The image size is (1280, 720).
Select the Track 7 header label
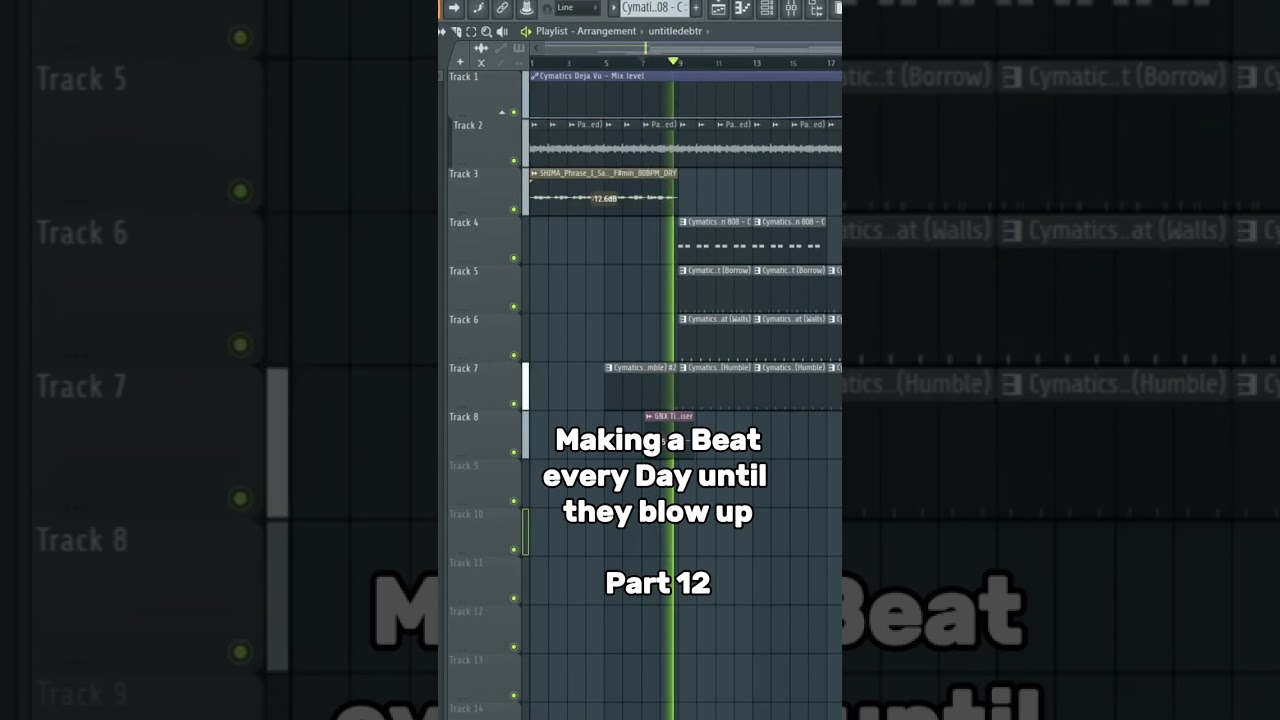point(463,369)
